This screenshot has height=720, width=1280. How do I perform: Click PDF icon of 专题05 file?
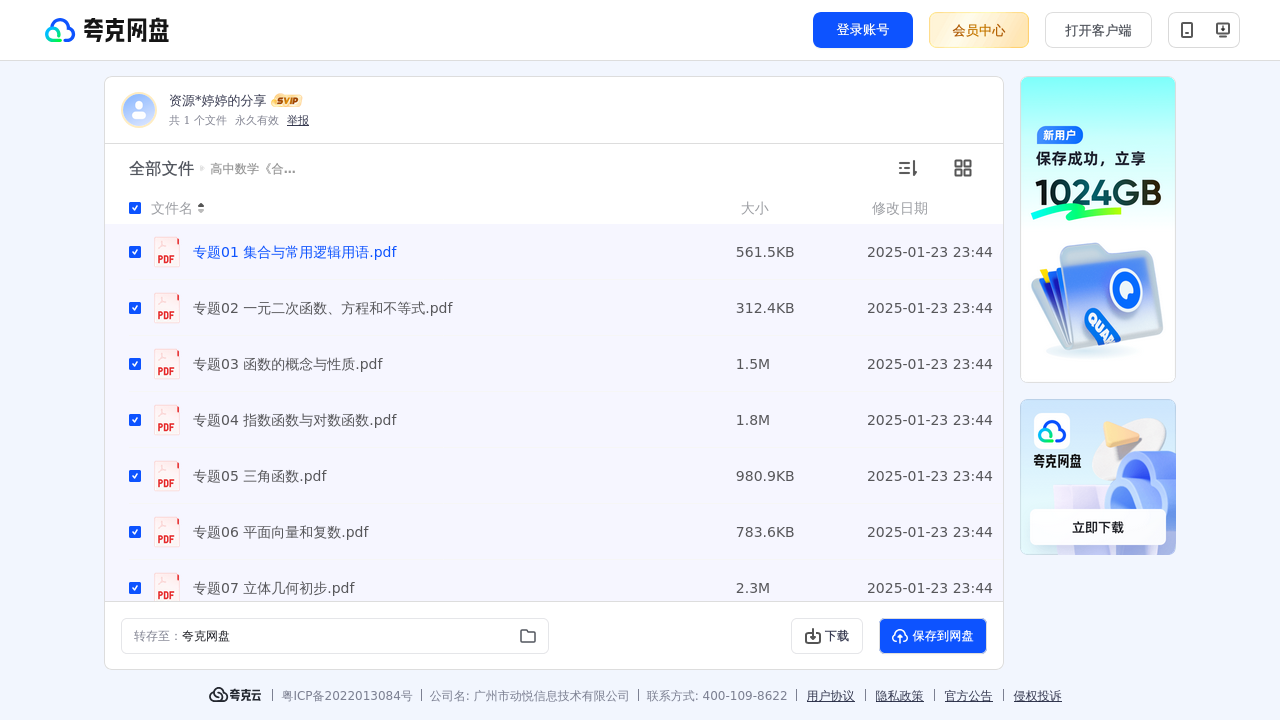tap(167, 476)
